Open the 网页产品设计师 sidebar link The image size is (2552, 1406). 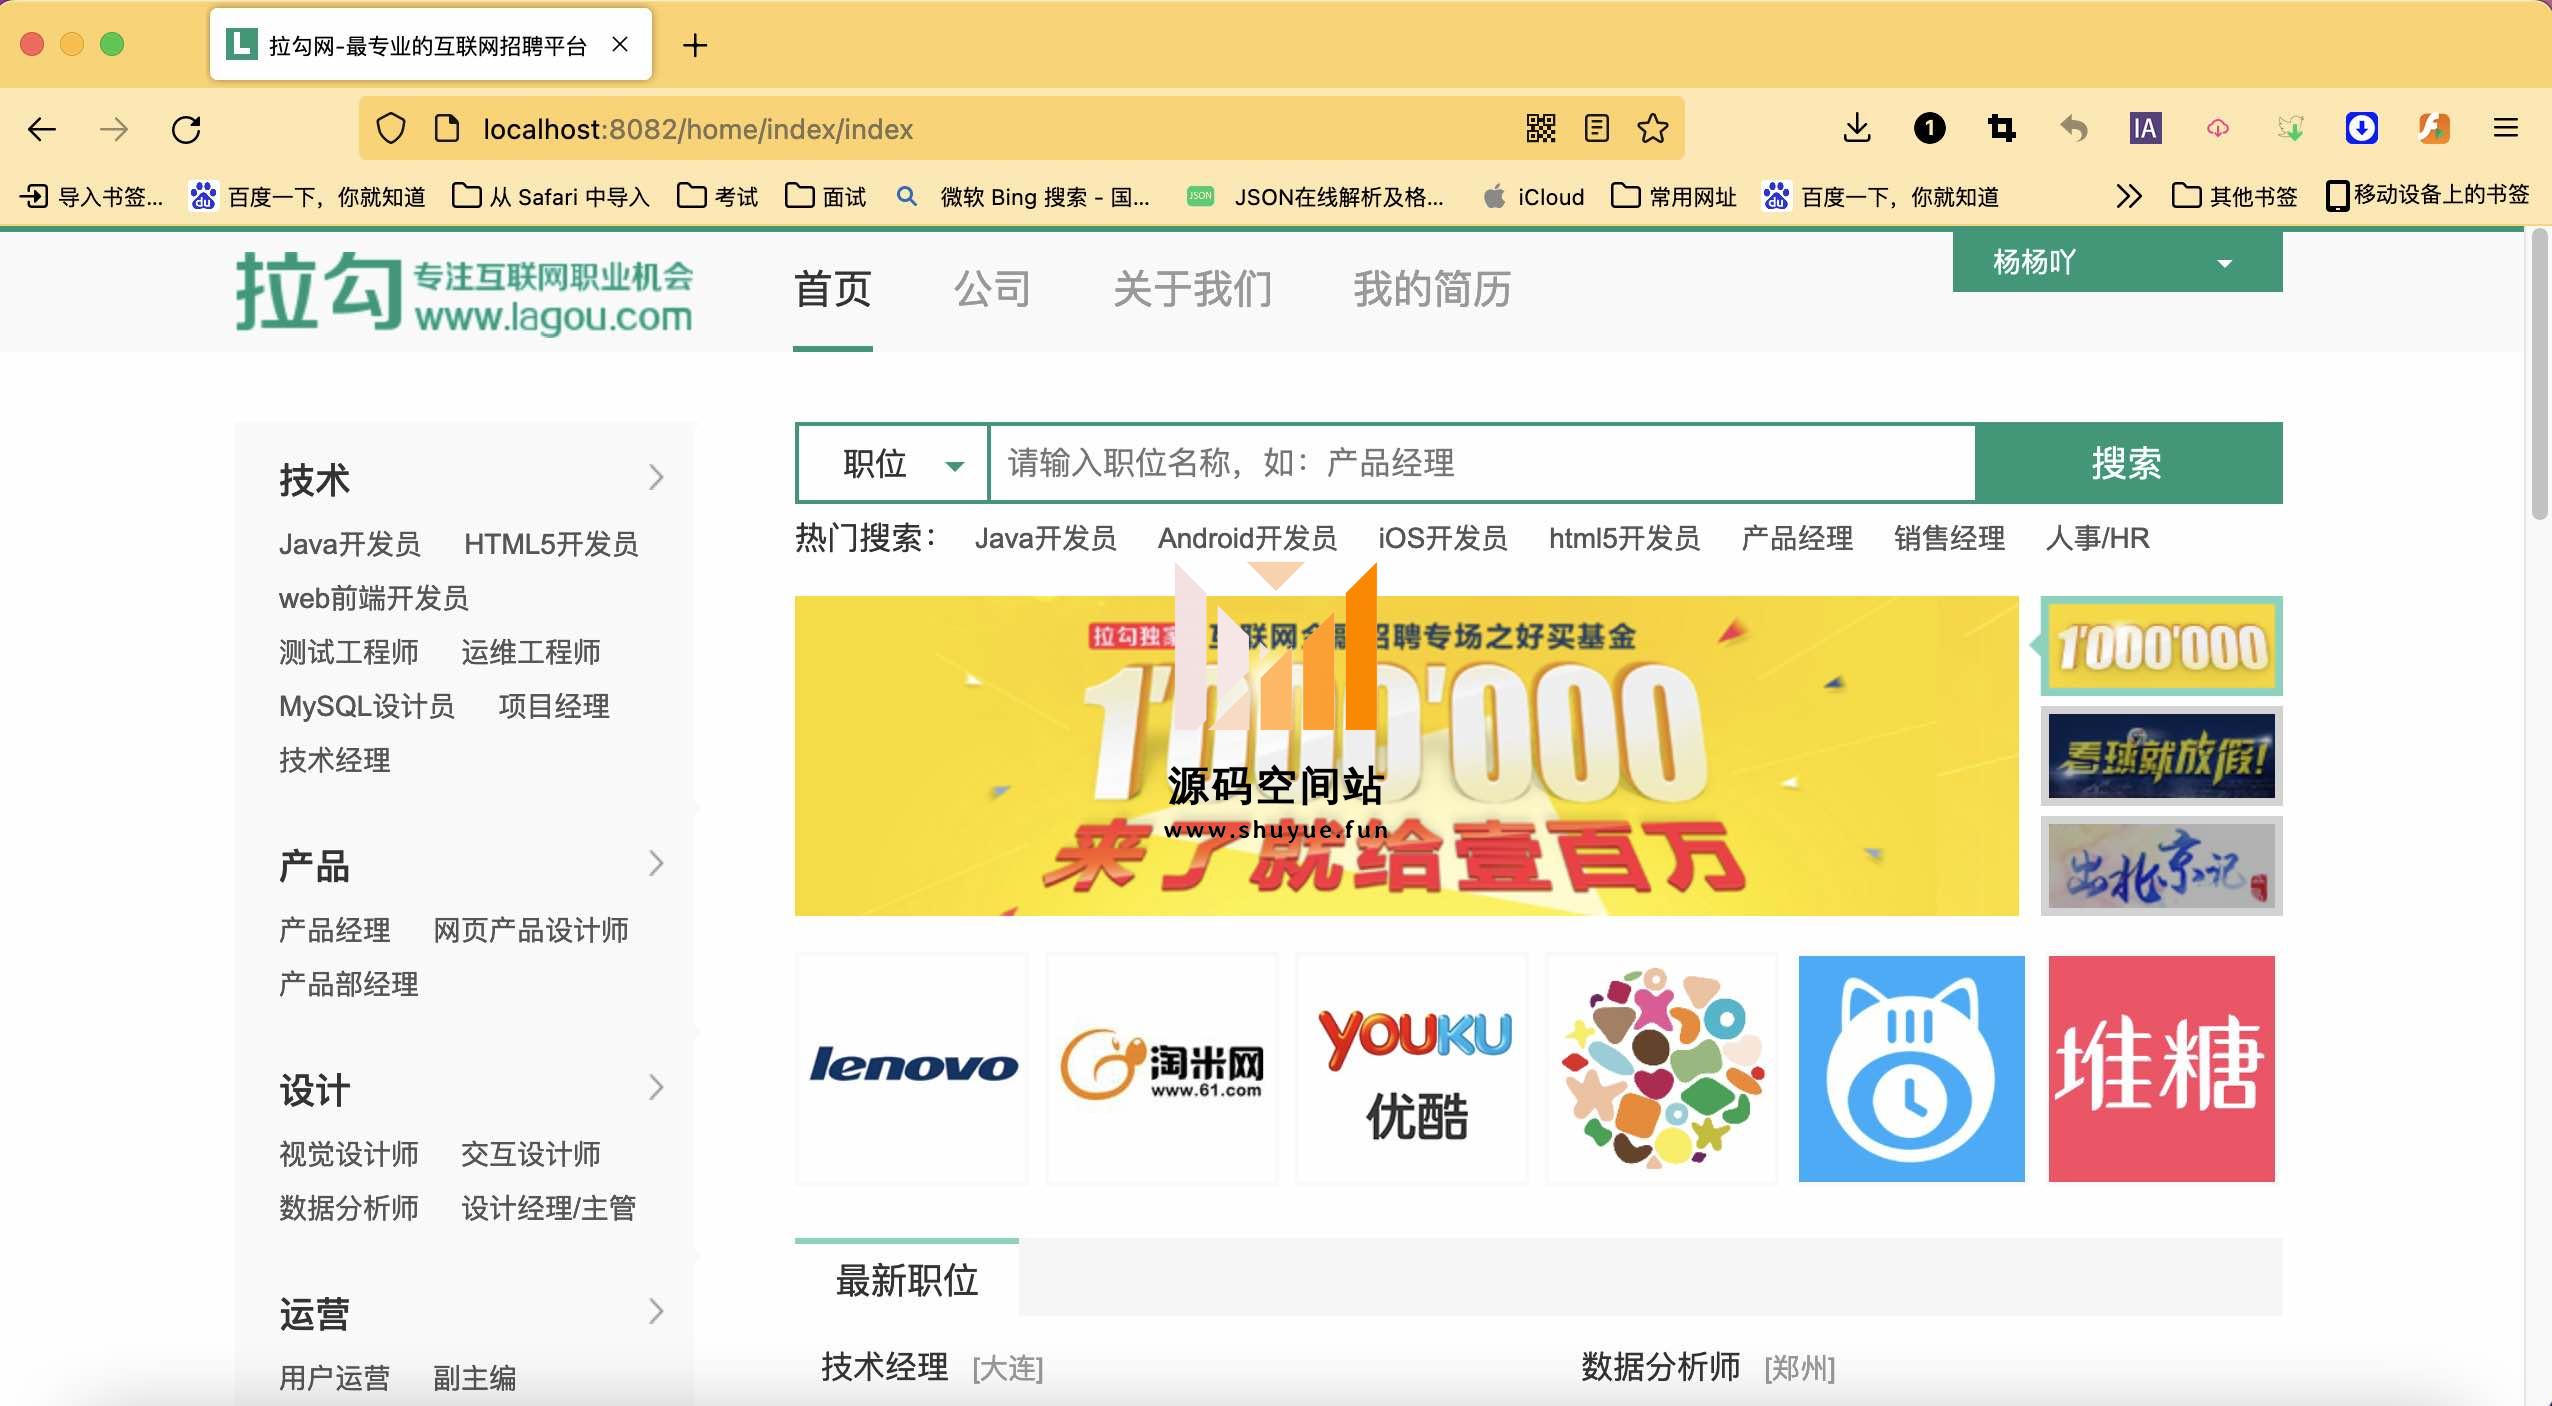pos(531,930)
